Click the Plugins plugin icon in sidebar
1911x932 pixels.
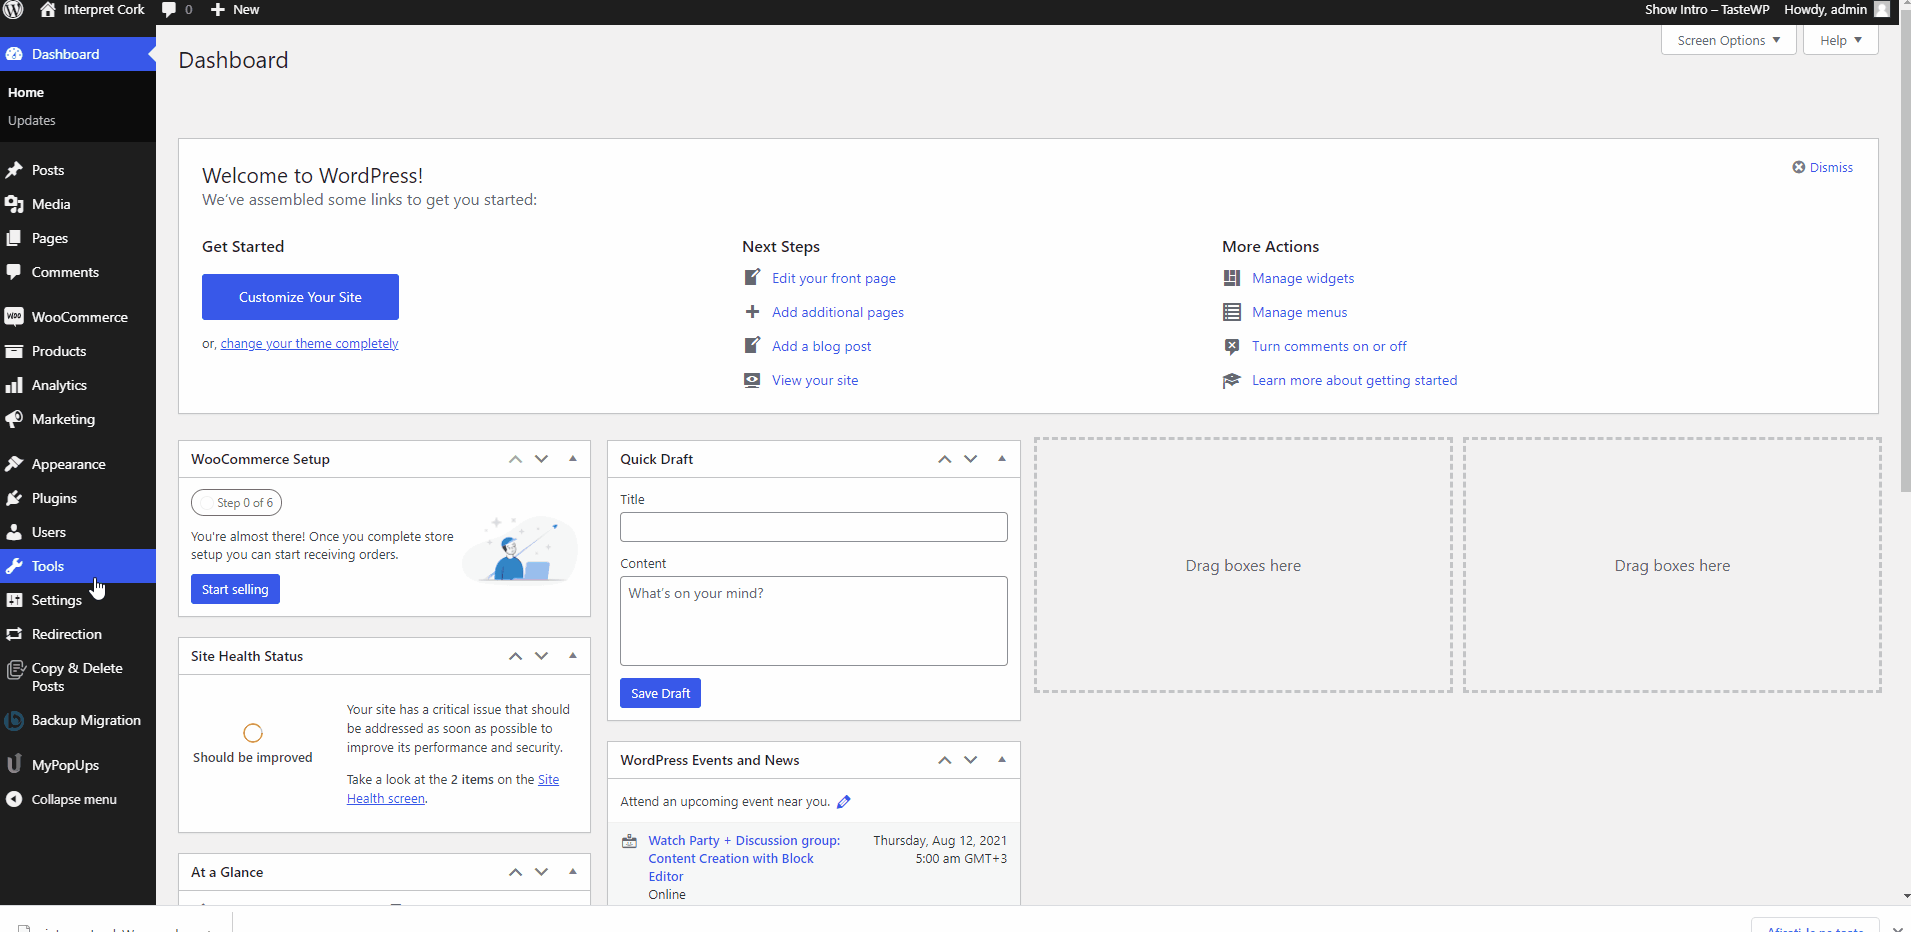tap(14, 497)
